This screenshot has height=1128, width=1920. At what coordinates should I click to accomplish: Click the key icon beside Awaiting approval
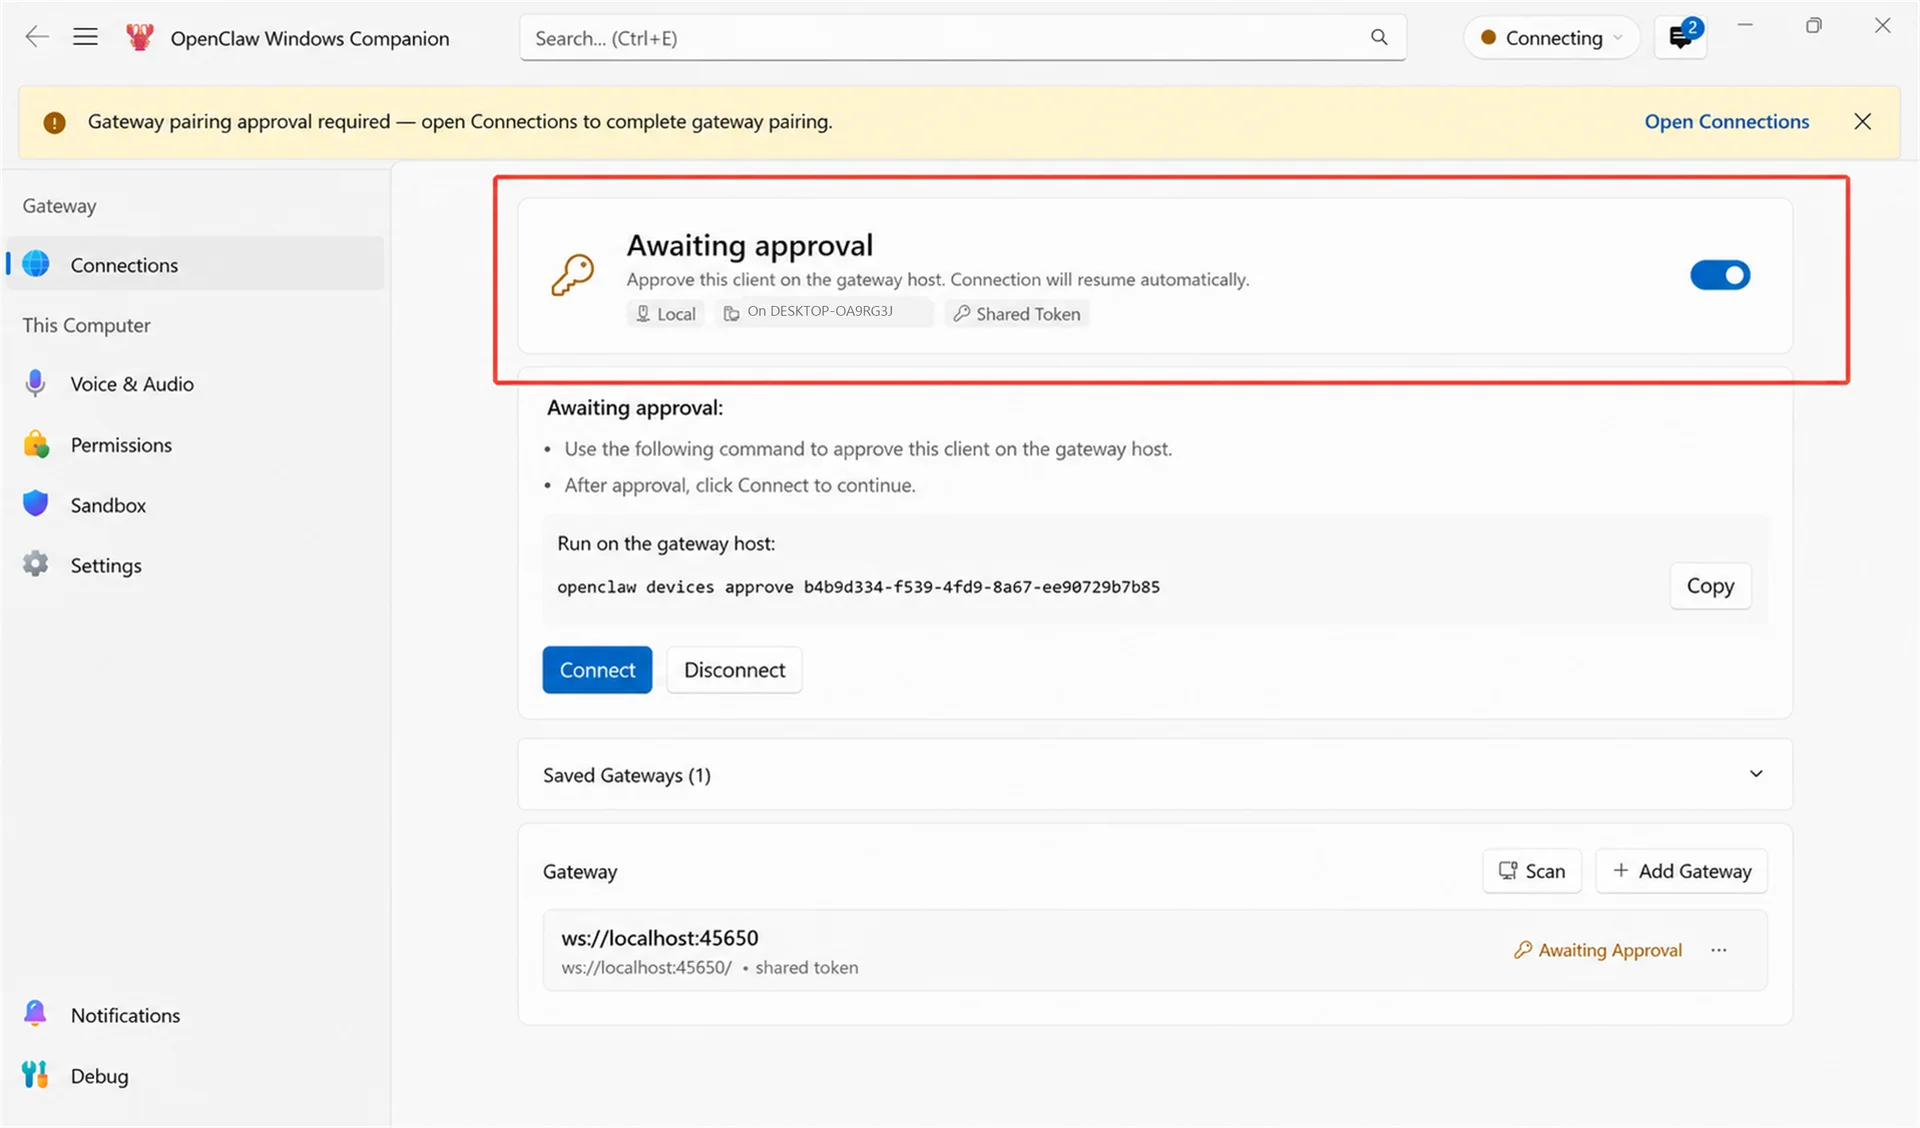573,275
